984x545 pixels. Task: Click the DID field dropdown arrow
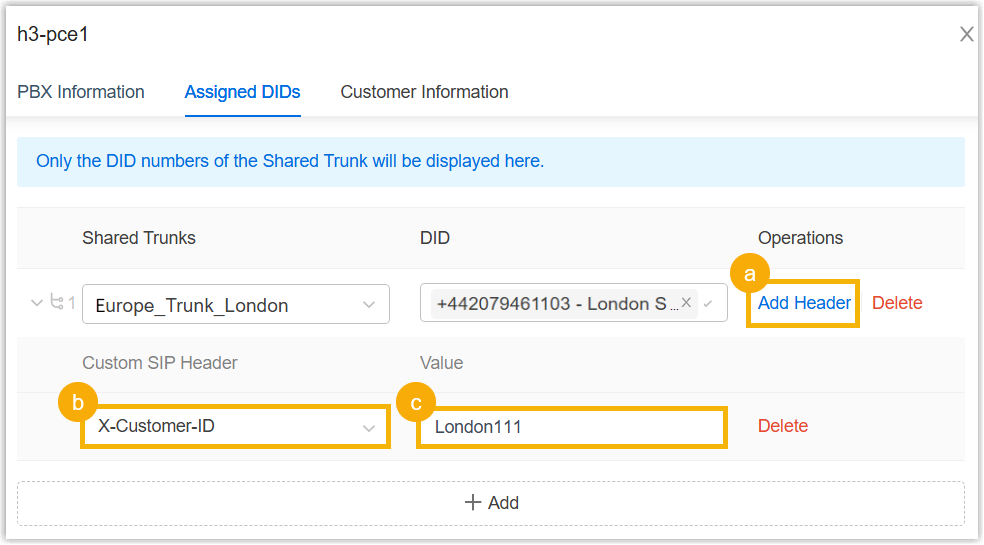tap(709, 304)
